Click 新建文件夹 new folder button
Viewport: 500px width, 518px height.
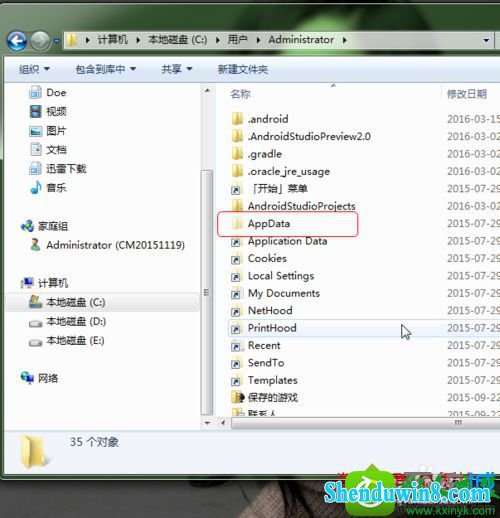[243, 69]
